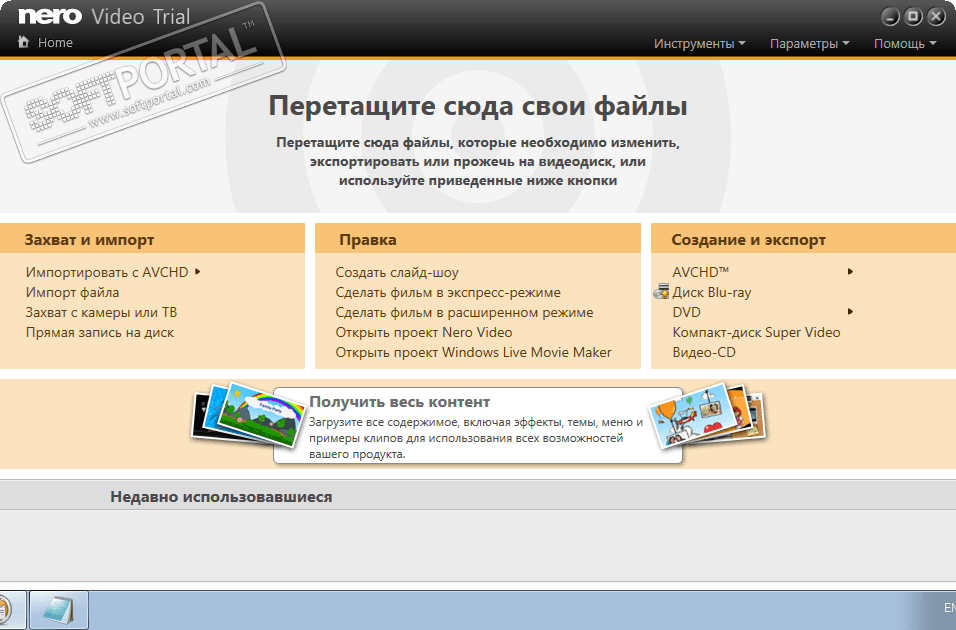Click Создать слайд-шоу
The image size is (956, 630).
(x=397, y=272)
